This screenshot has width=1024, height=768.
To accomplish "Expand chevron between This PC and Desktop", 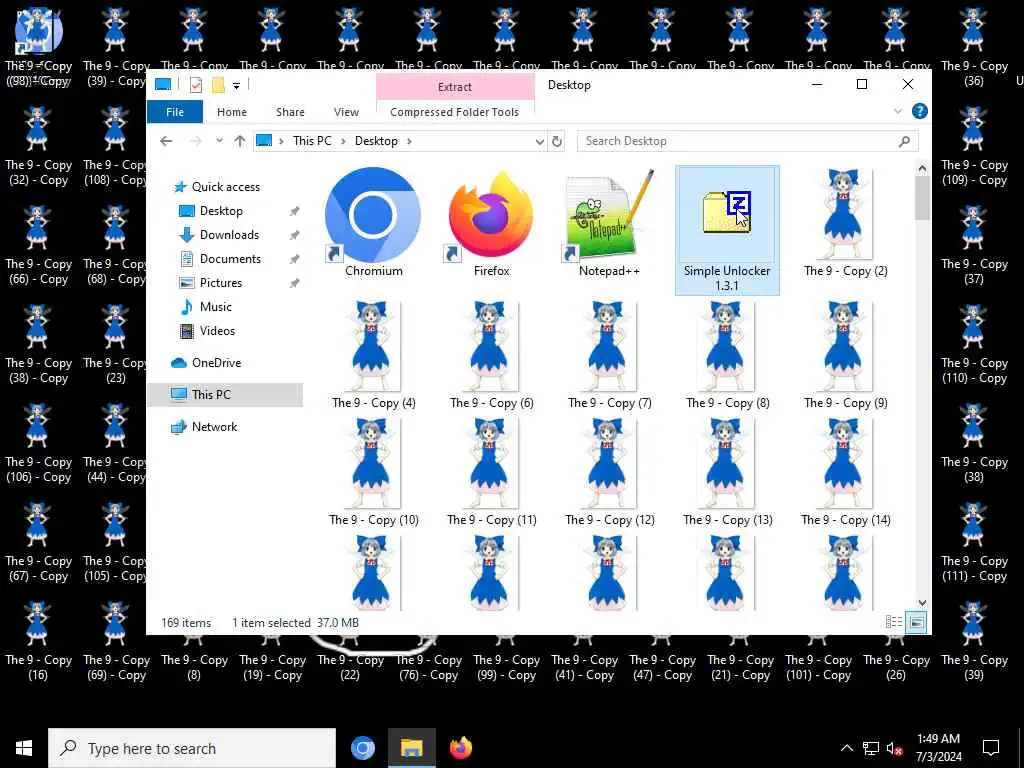I will point(344,141).
